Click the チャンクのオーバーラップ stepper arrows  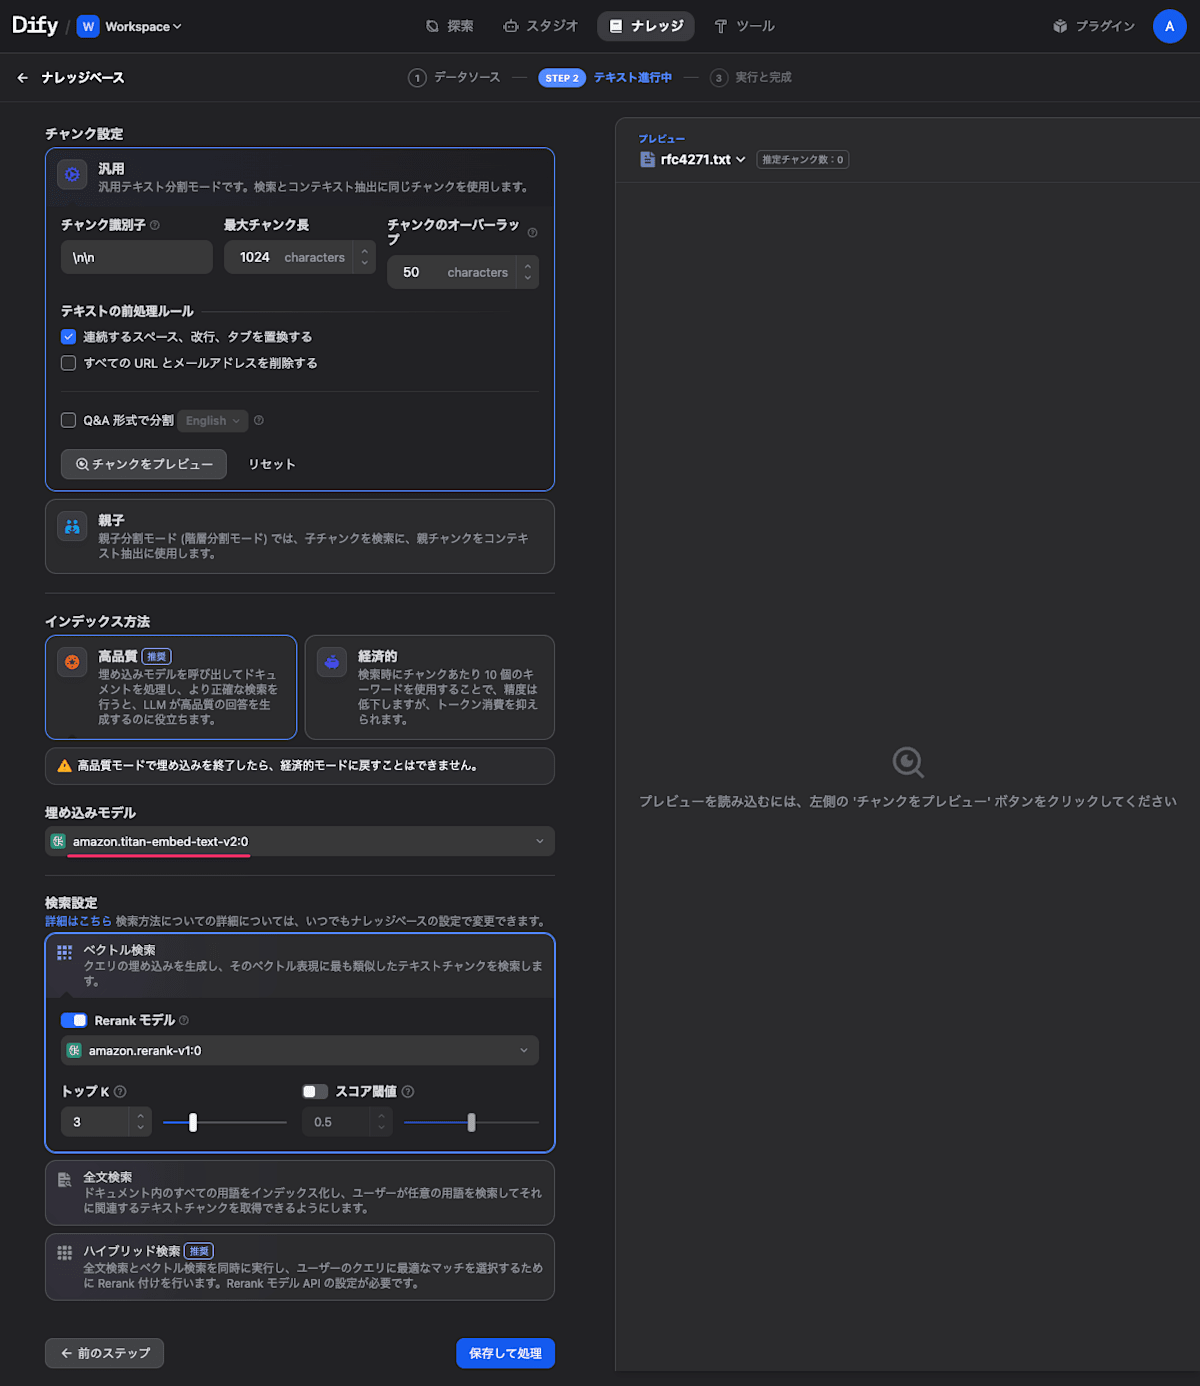tap(528, 272)
